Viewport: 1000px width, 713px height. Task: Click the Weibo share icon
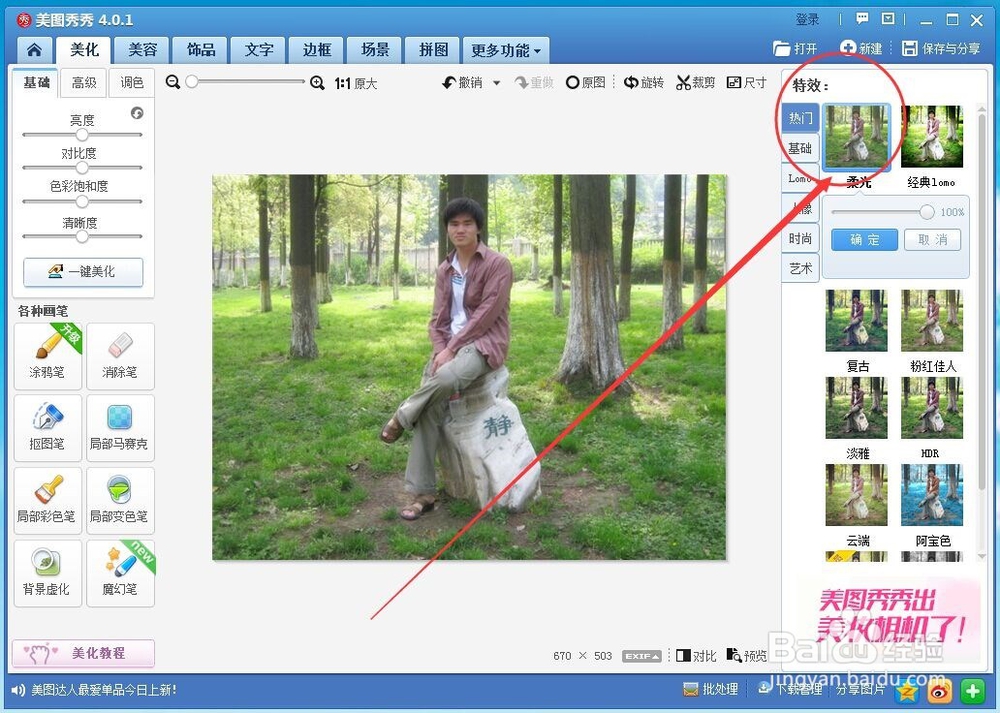[940, 691]
